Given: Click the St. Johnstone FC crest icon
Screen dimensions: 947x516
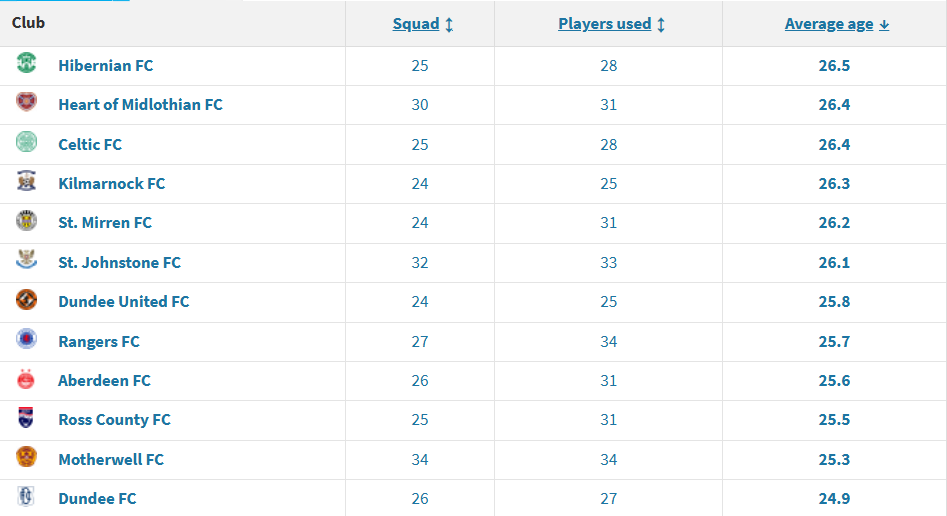Looking at the screenshot, I should click(26, 260).
